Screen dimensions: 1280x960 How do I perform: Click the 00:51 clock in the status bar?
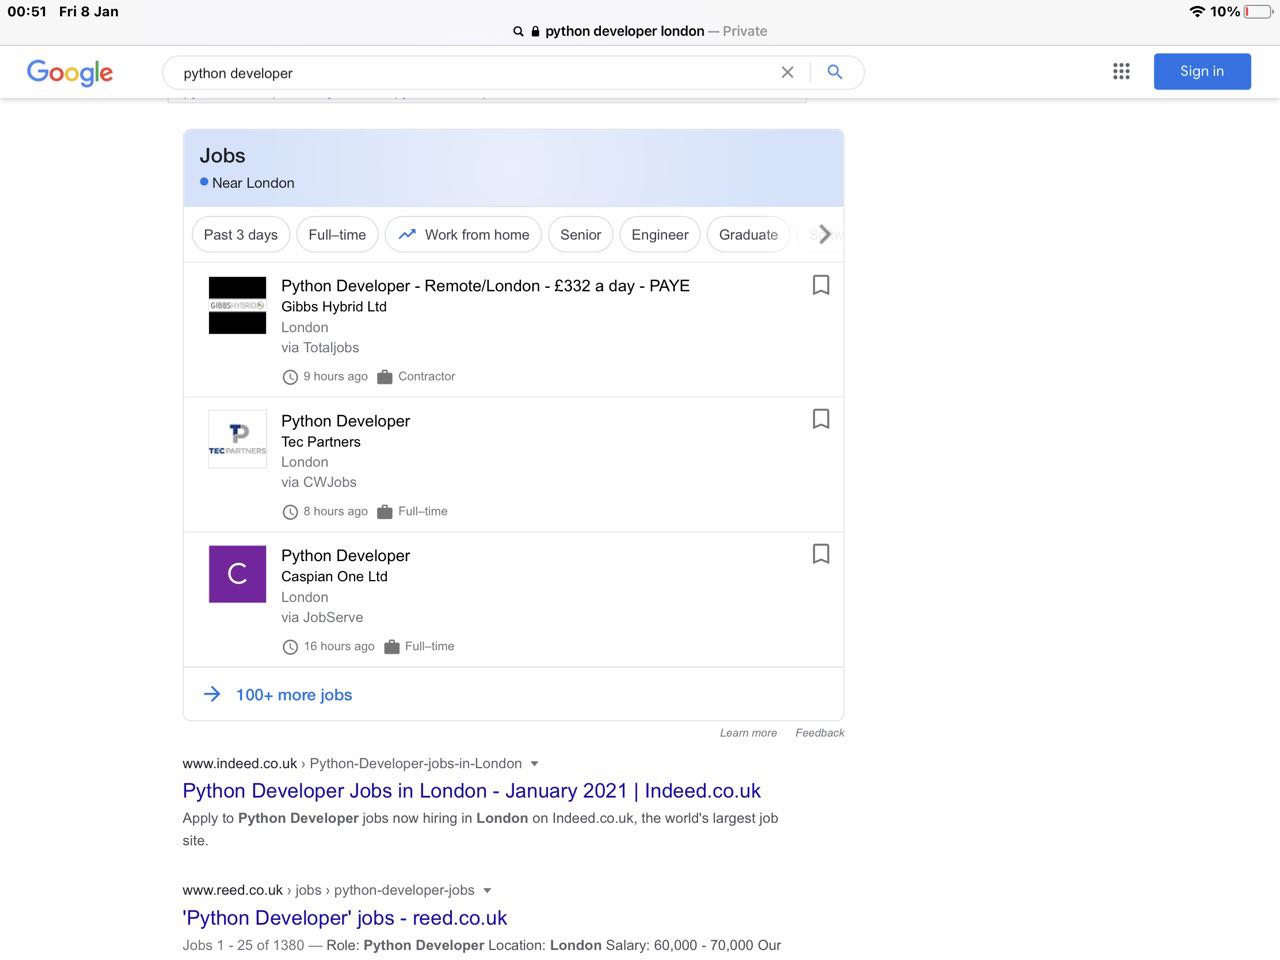click(27, 11)
